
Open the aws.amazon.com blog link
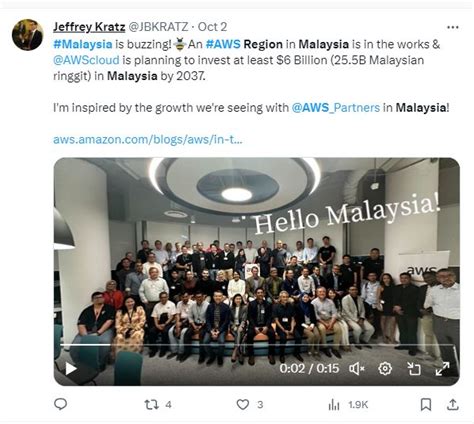(148, 139)
